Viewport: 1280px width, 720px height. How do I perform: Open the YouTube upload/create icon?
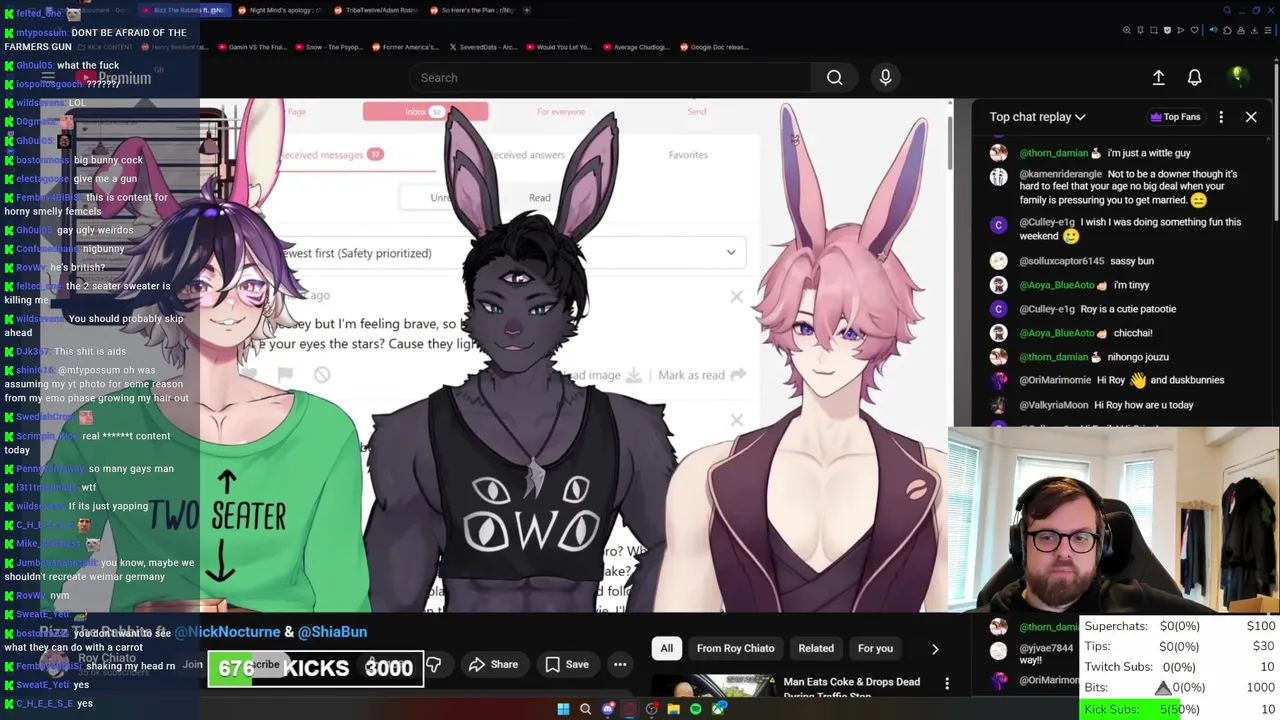[x=1158, y=78]
